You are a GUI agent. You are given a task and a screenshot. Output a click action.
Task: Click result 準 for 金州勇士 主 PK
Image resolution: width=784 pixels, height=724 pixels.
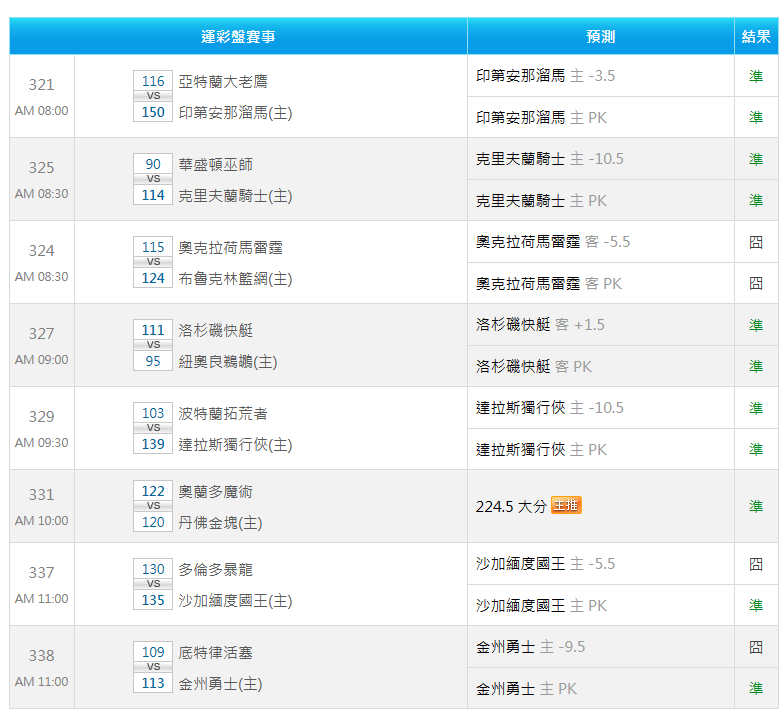756,688
